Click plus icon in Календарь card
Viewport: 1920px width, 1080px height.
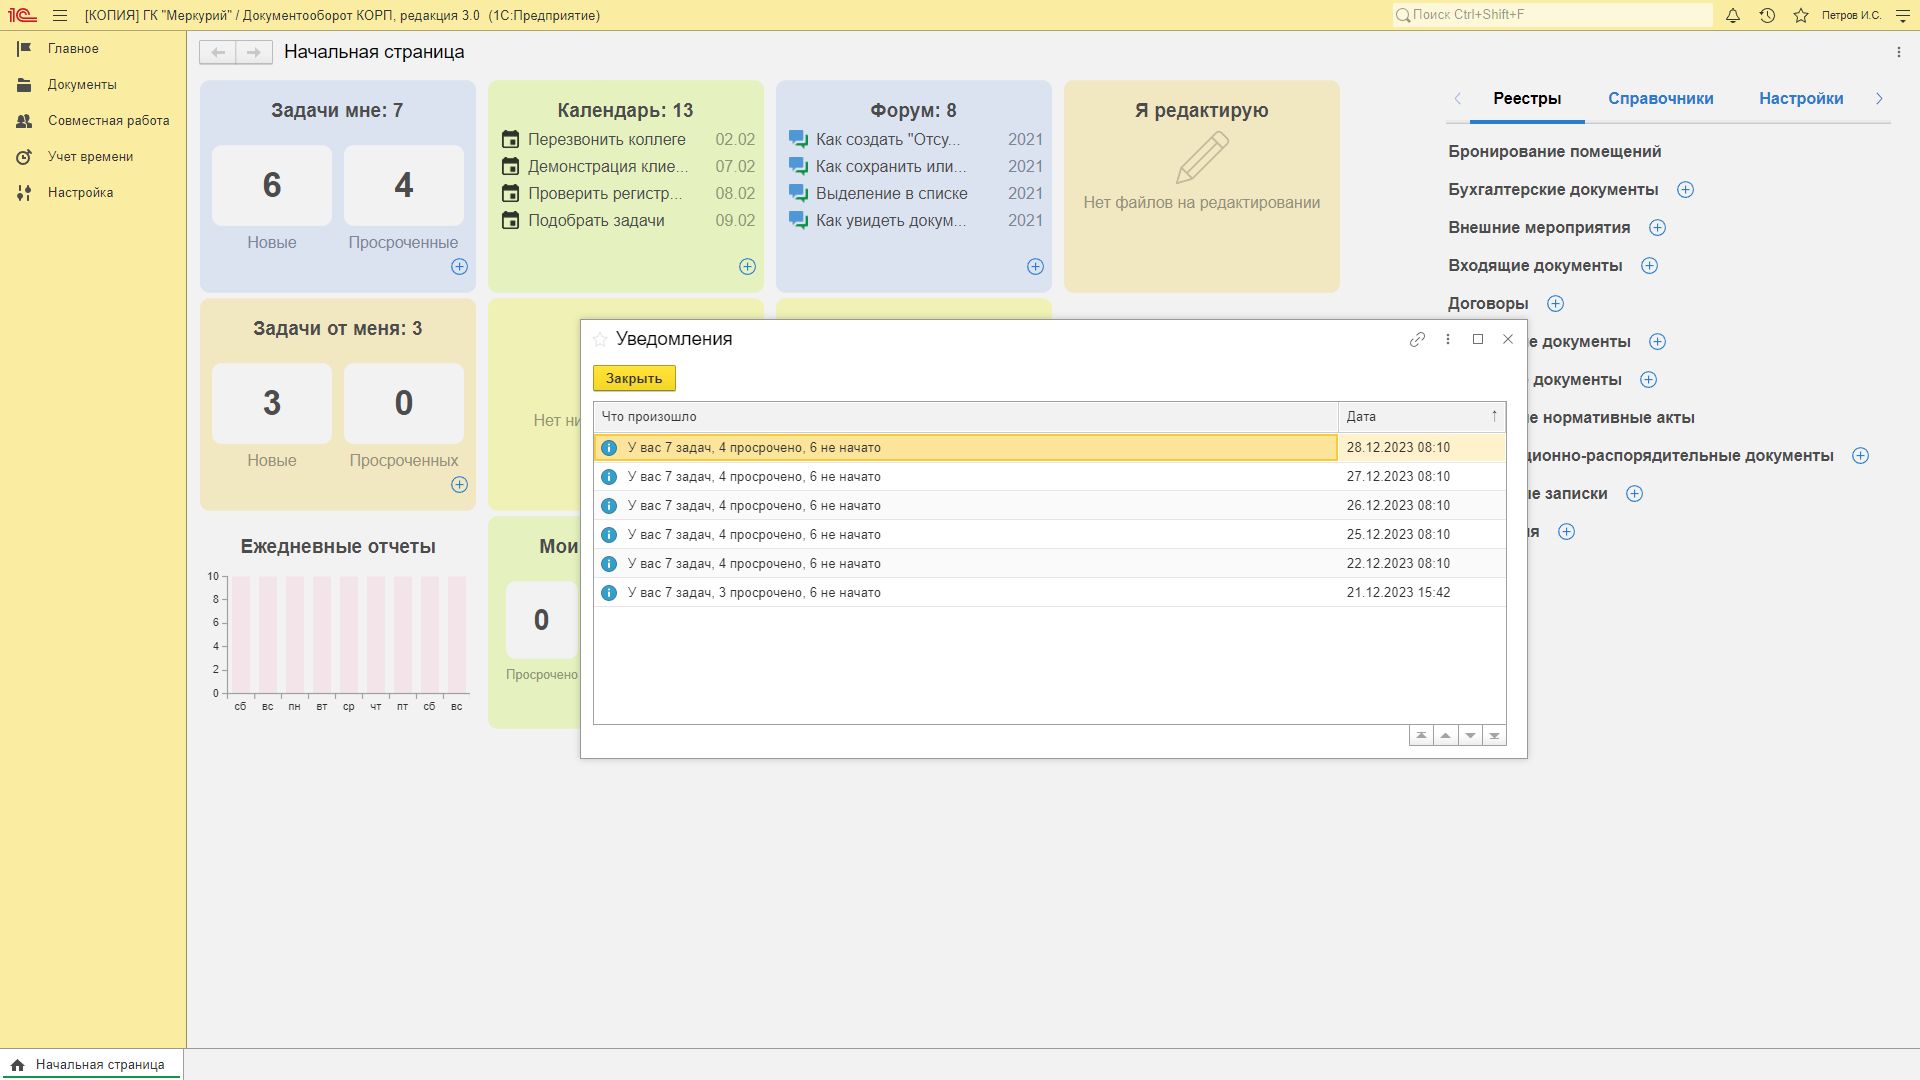[x=747, y=266]
